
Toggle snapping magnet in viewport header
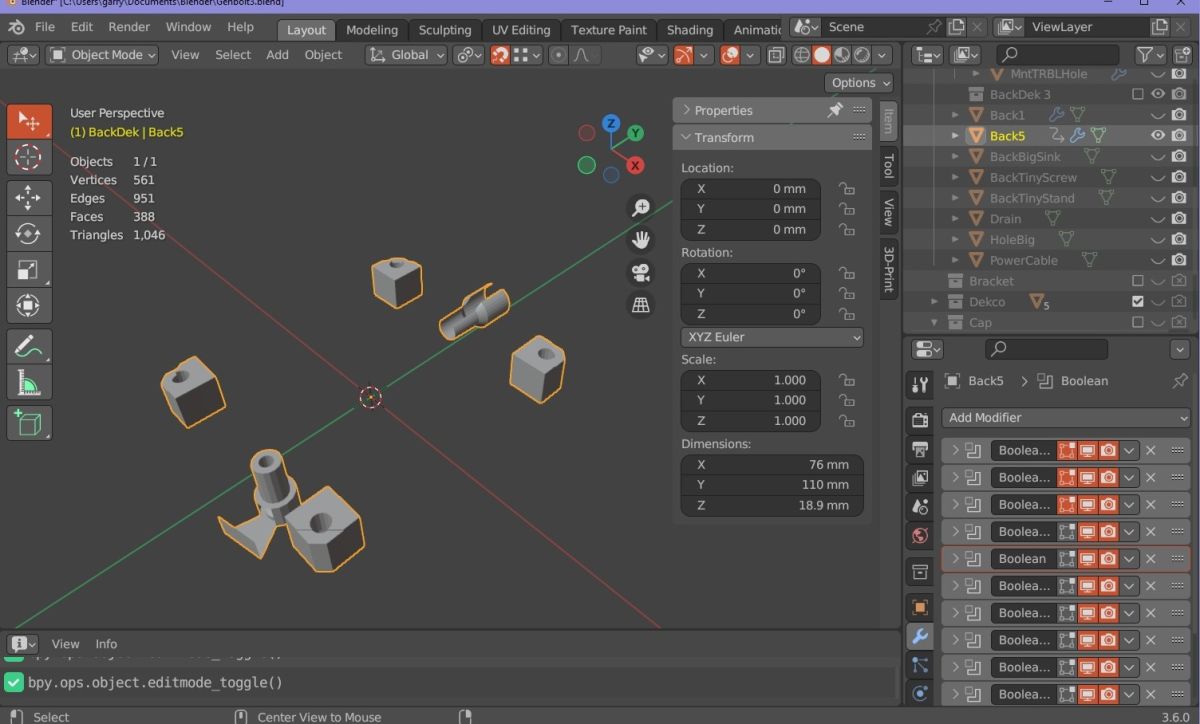tap(500, 55)
